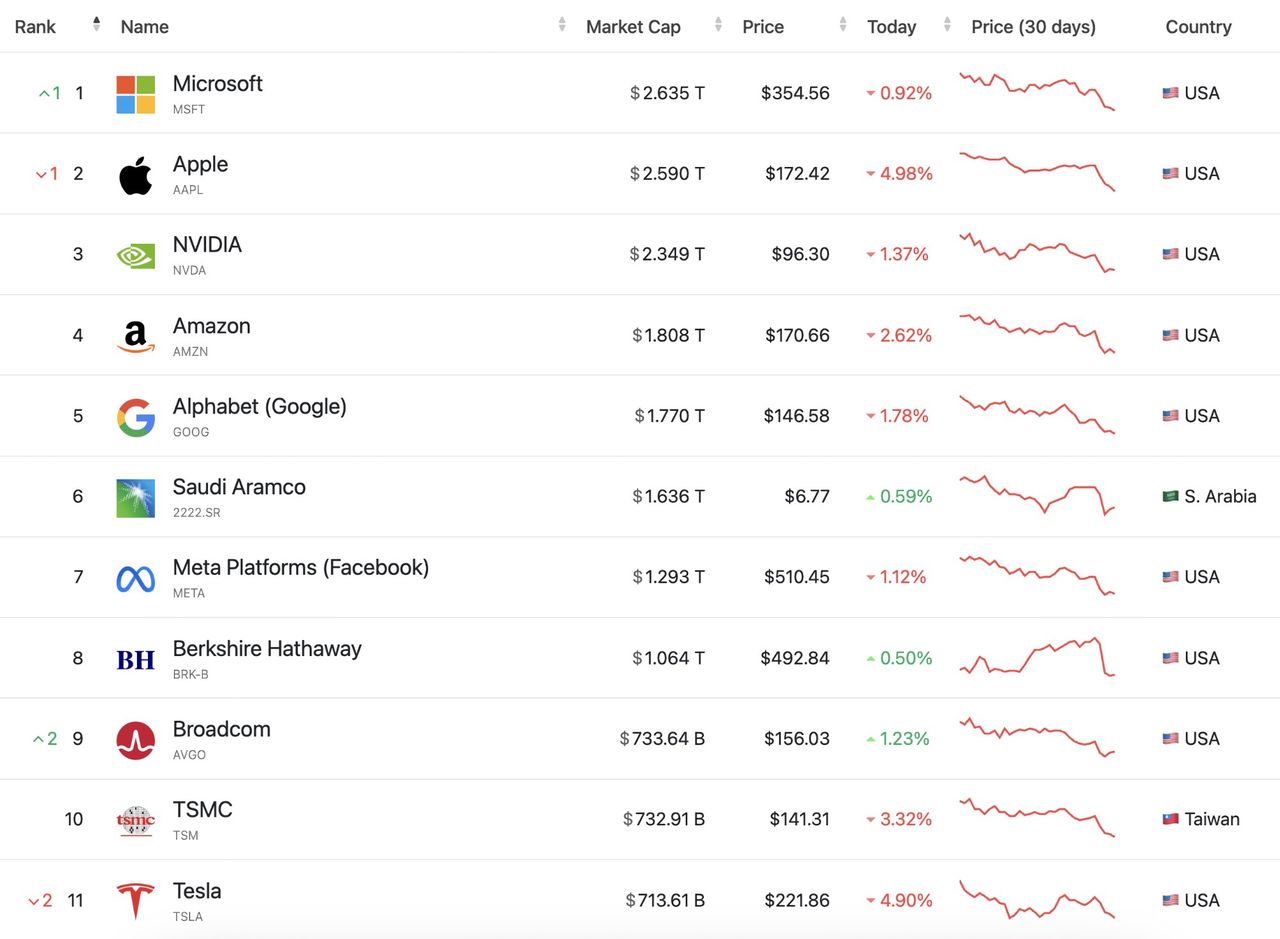Viewport: 1280px width, 939px height.
Task: Open the Berkshire Hathaway company link
Action: click(x=267, y=649)
